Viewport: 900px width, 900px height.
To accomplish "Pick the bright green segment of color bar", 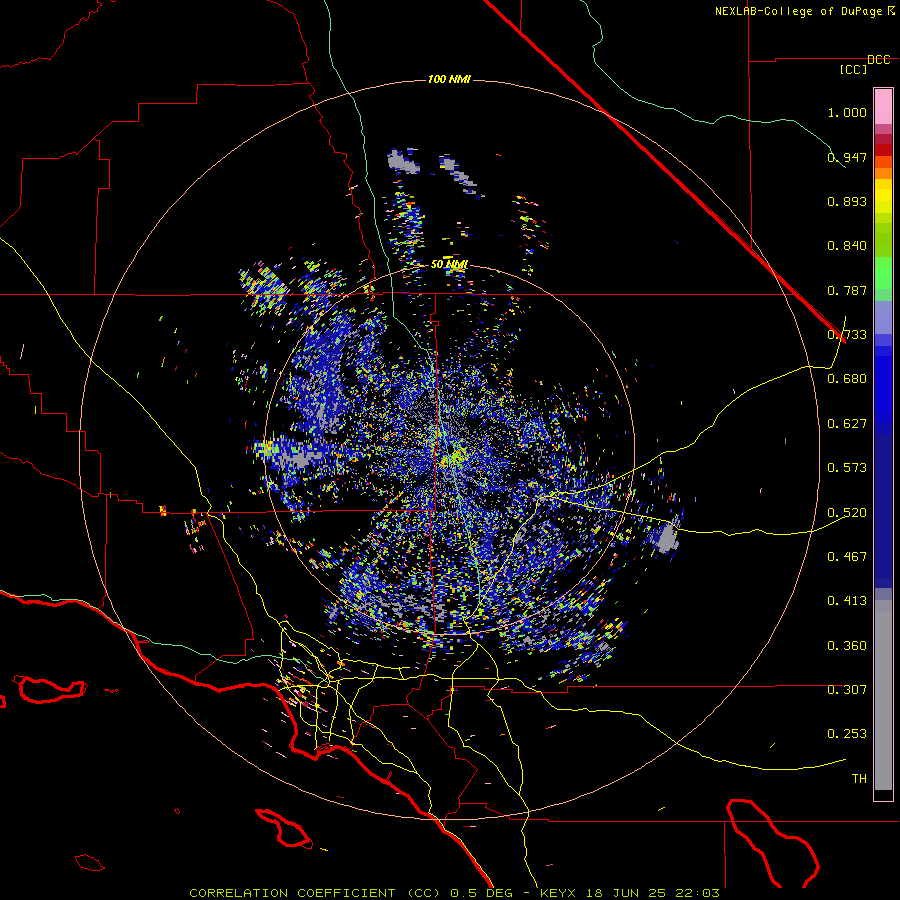I will [x=883, y=273].
